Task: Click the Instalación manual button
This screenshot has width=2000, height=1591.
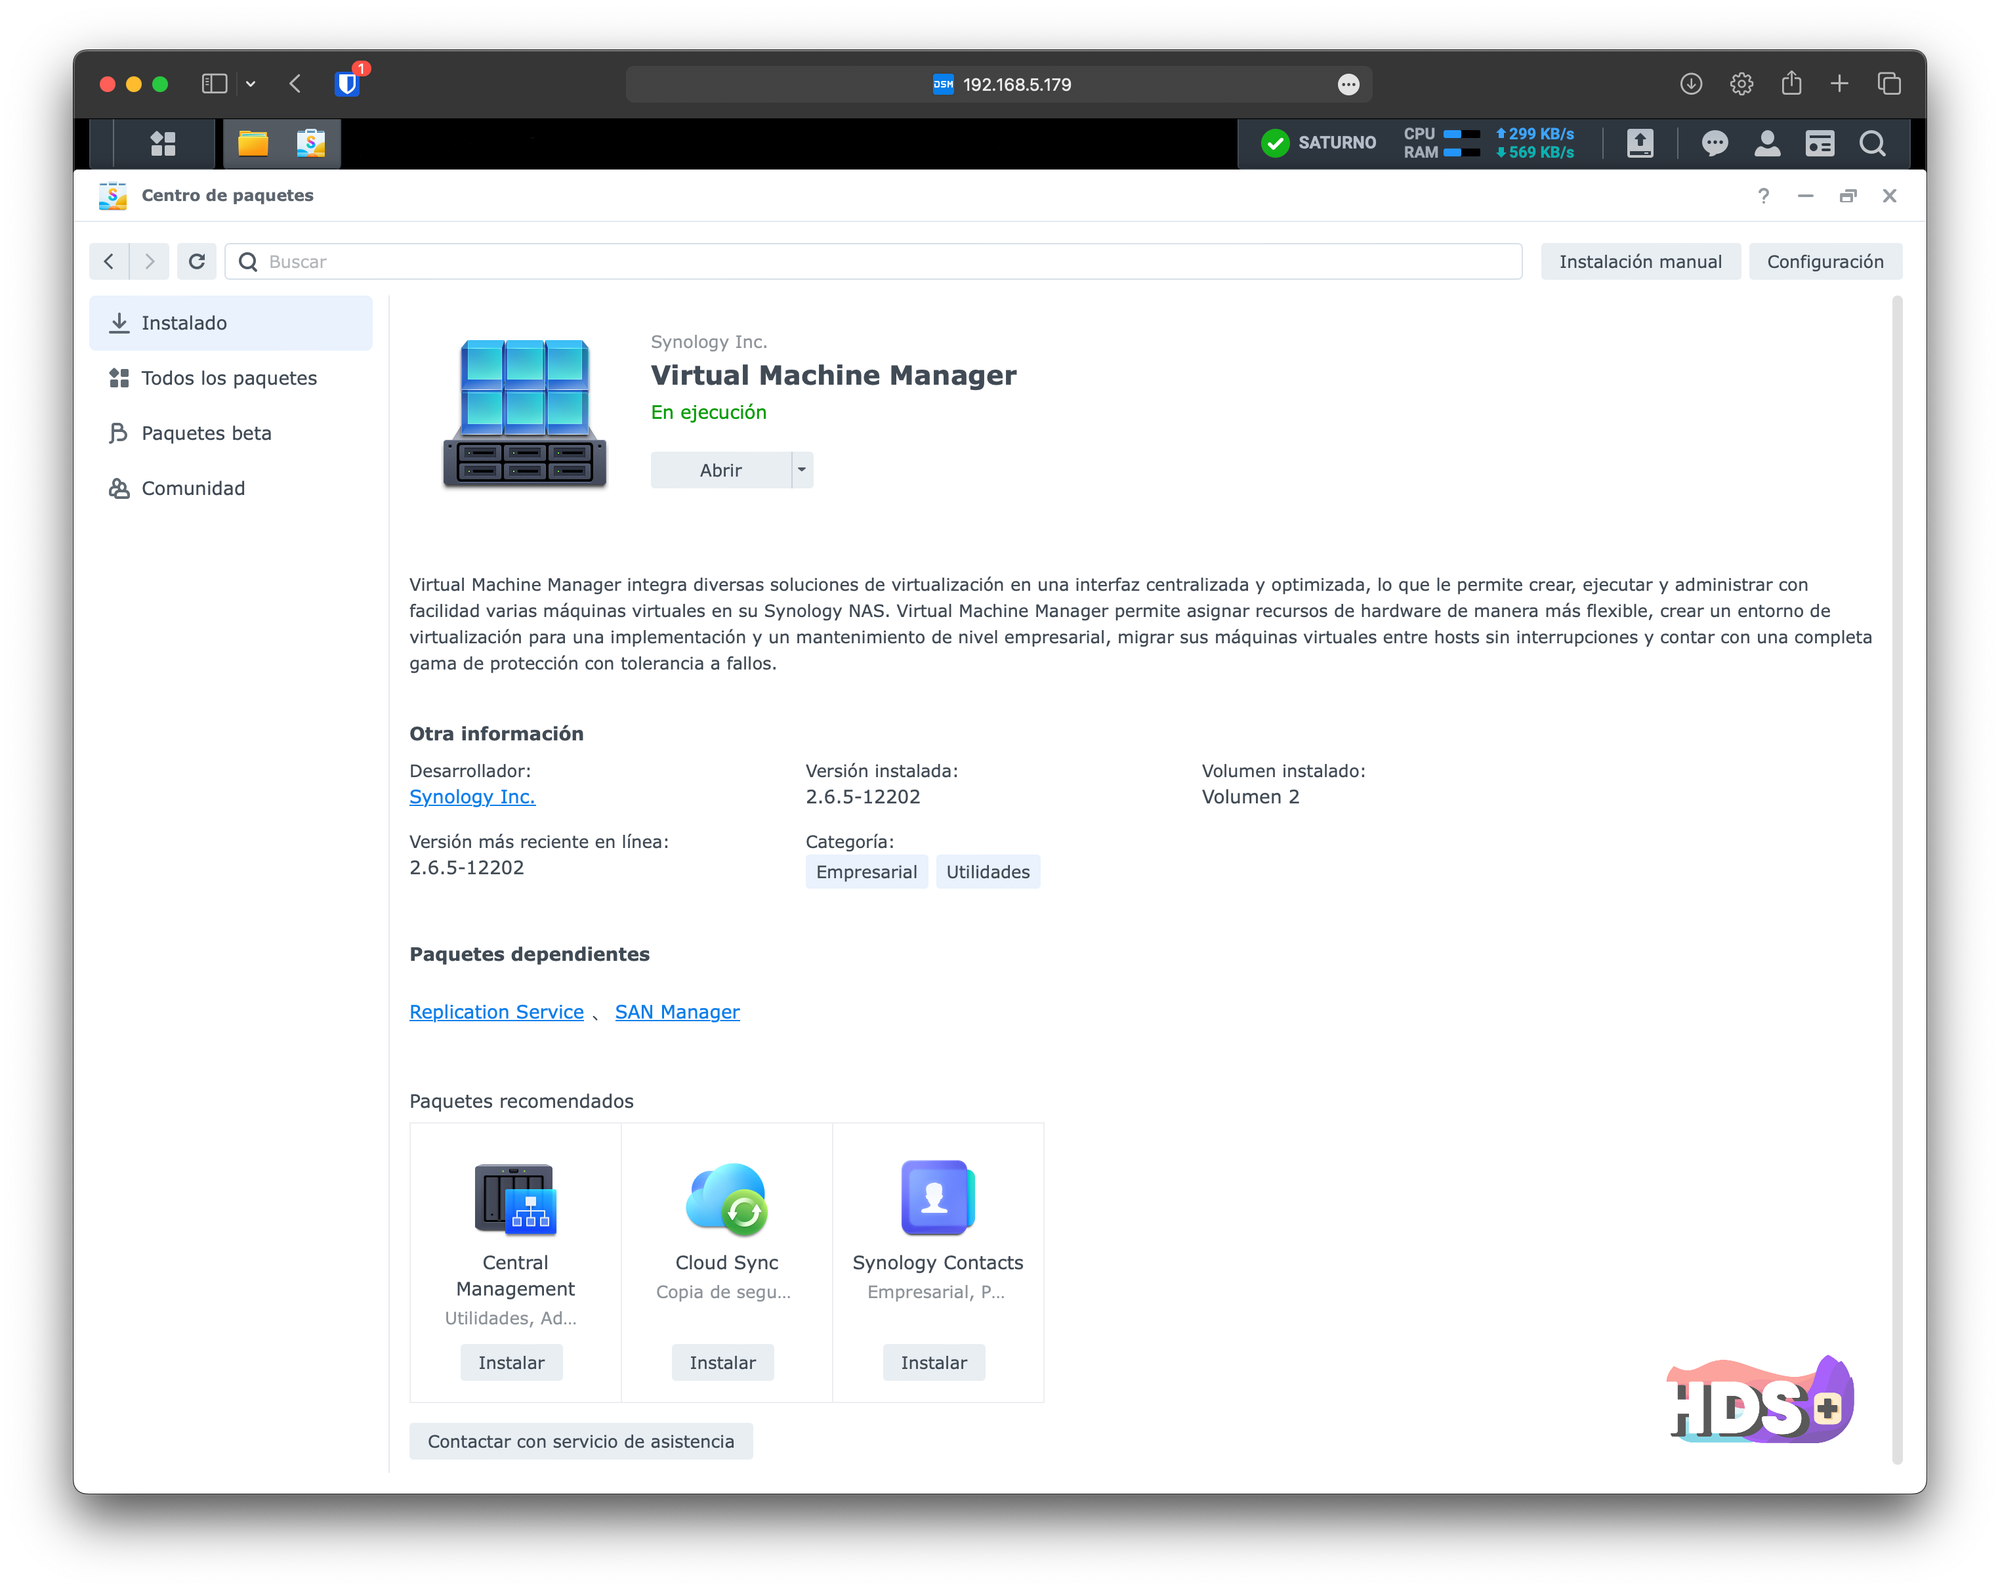Action: point(1640,261)
